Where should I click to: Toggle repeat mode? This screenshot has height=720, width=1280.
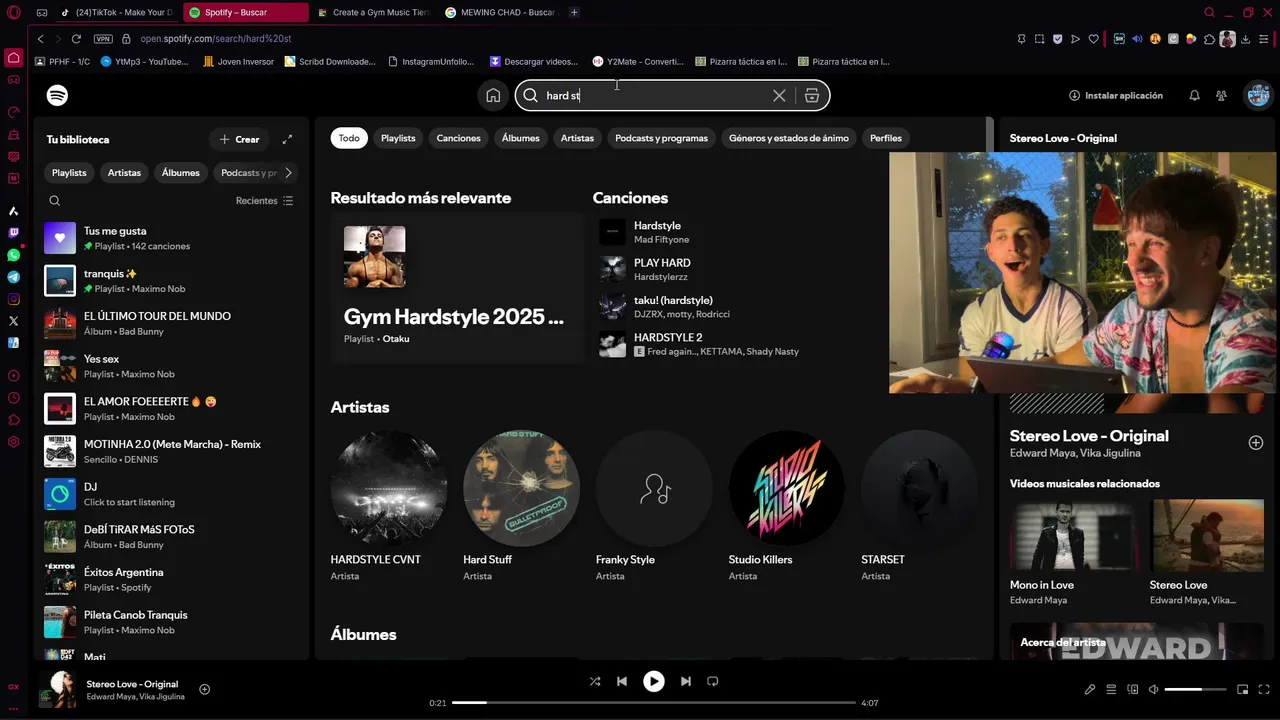(x=713, y=681)
